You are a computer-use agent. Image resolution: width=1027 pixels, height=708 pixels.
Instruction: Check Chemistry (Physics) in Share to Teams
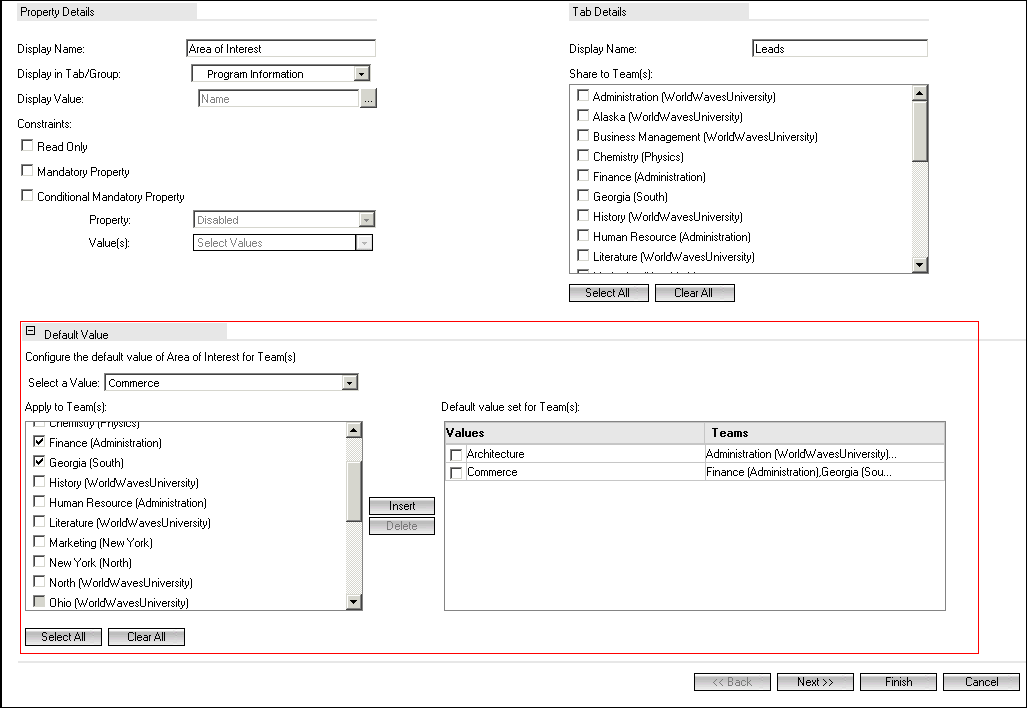pos(583,155)
